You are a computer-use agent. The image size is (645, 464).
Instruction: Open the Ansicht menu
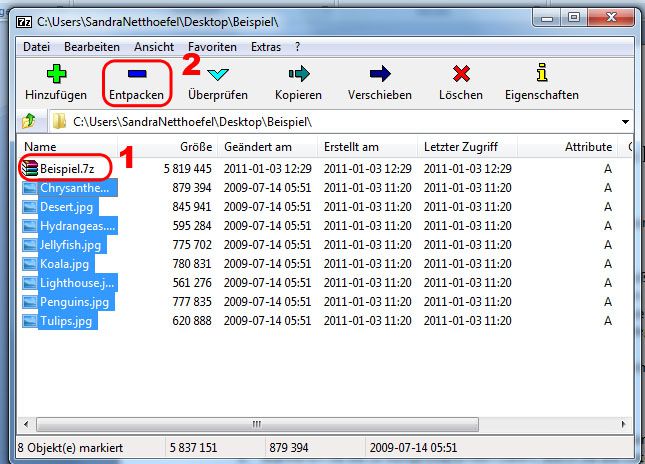pos(154,47)
